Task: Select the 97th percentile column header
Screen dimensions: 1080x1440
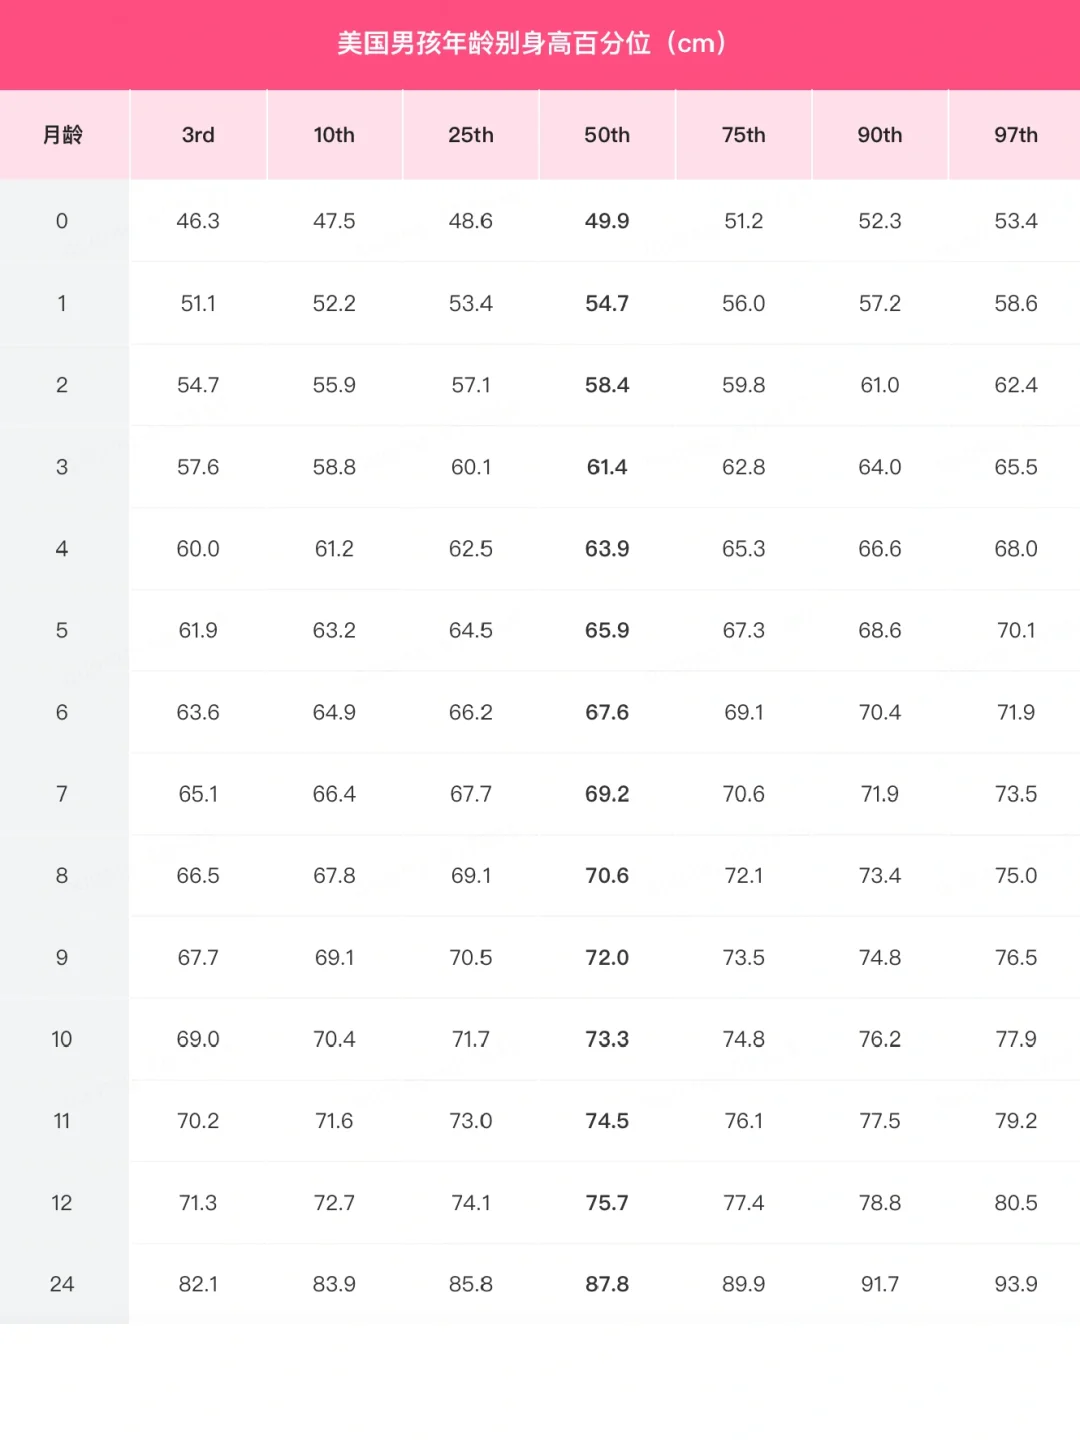Action: (x=1016, y=135)
